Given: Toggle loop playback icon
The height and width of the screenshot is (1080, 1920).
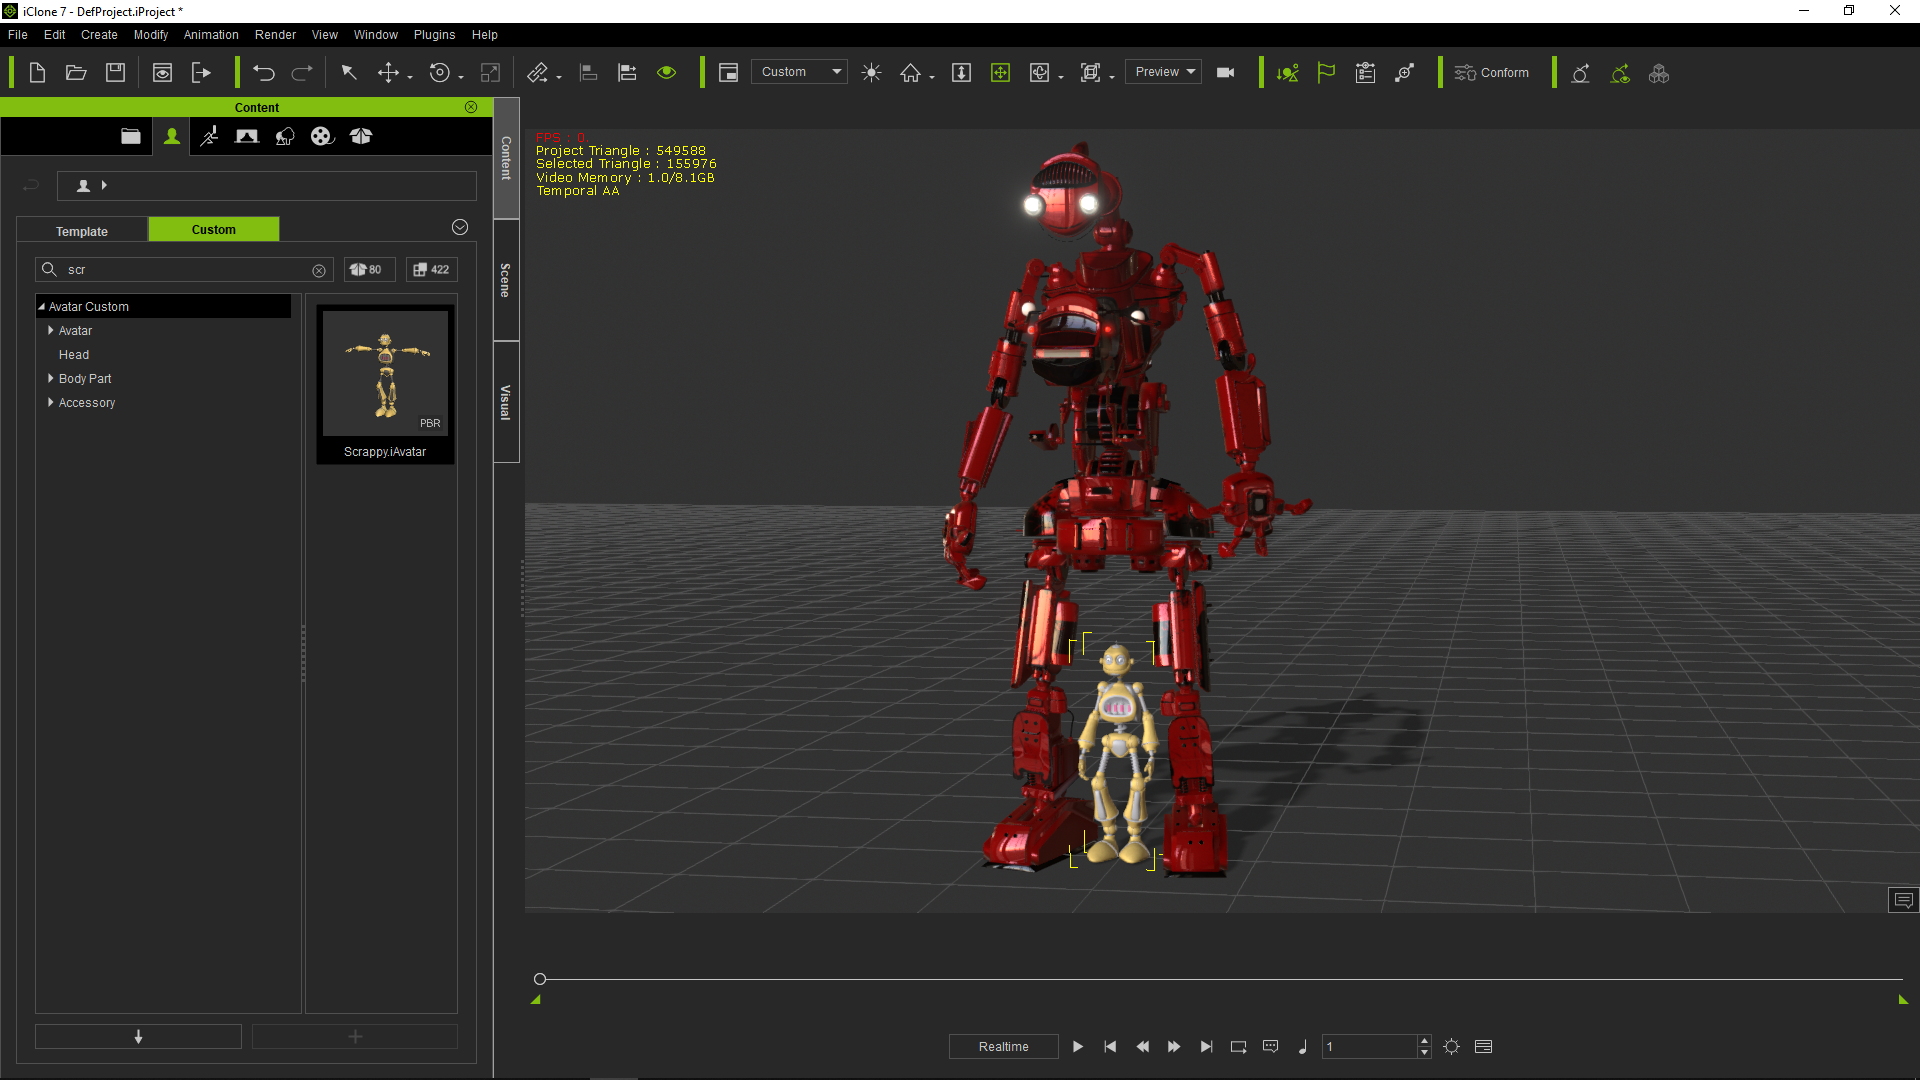Looking at the screenshot, I should pos(1238,1046).
